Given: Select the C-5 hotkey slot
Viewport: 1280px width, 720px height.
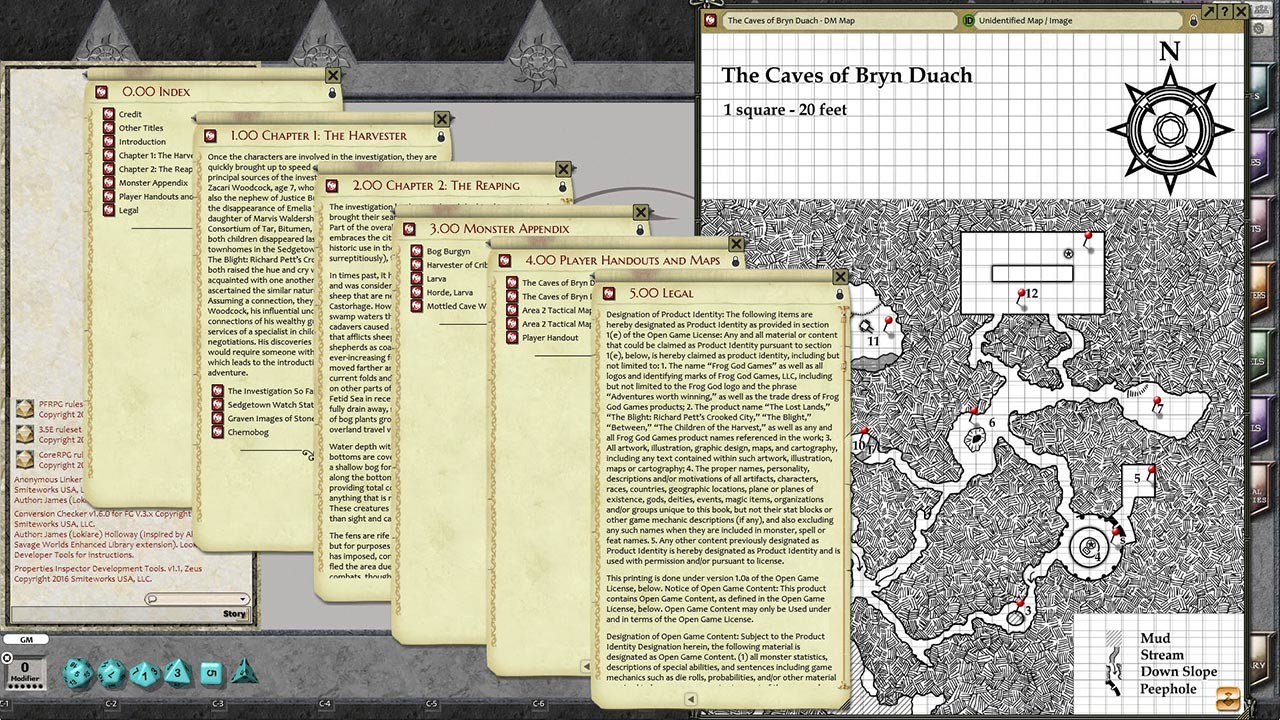Looking at the screenshot, I should [431, 704].
